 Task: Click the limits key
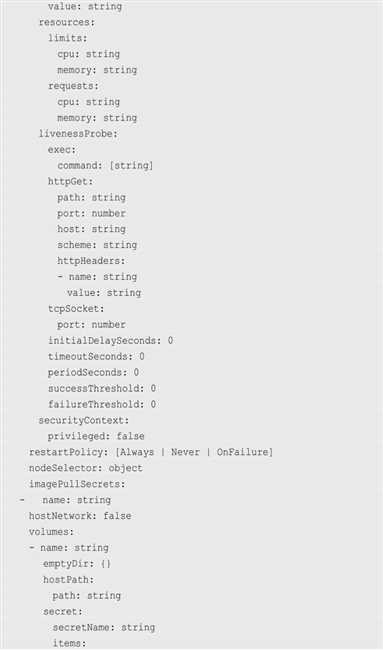(x=68, y=38)
